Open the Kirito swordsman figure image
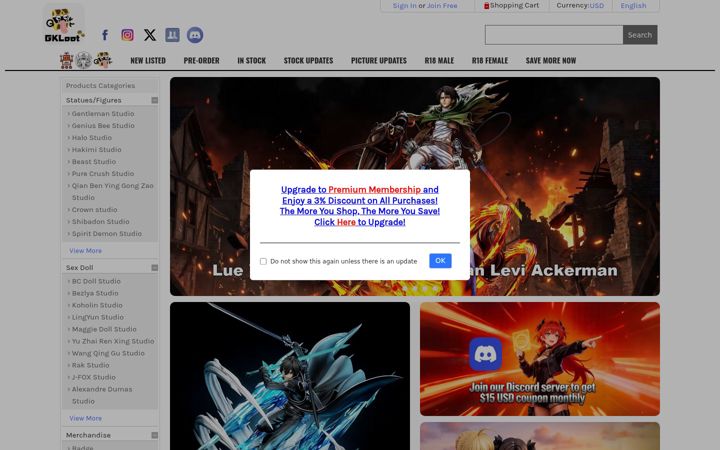This screenshot has height=450, width=720. point(290,376)
